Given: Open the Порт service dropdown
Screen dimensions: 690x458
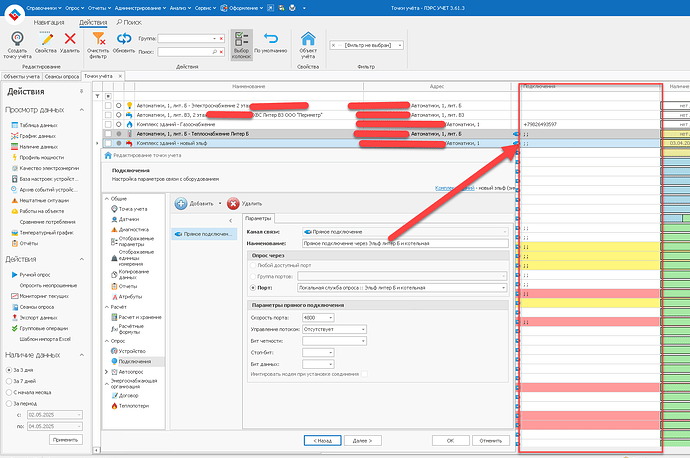Looking at the screenshot, I should (x=503, y=288).
